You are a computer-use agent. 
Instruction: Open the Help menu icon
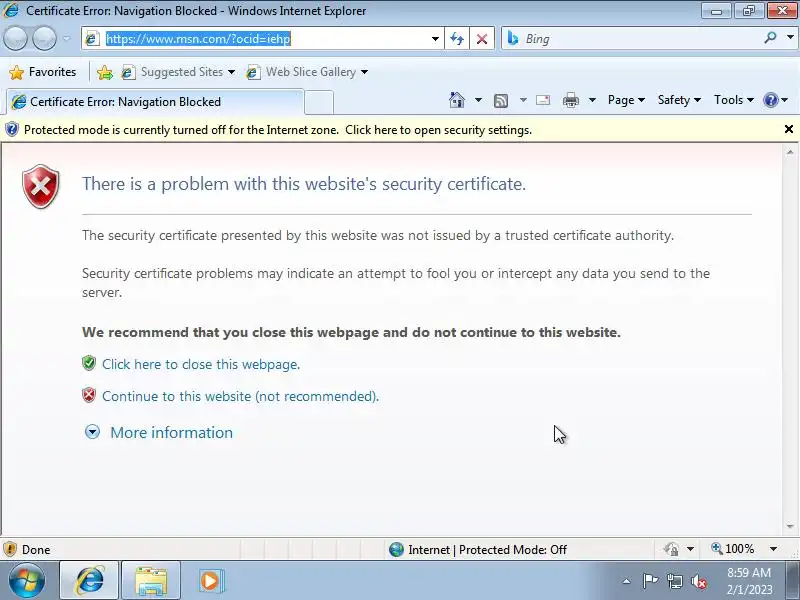[775, 100]
